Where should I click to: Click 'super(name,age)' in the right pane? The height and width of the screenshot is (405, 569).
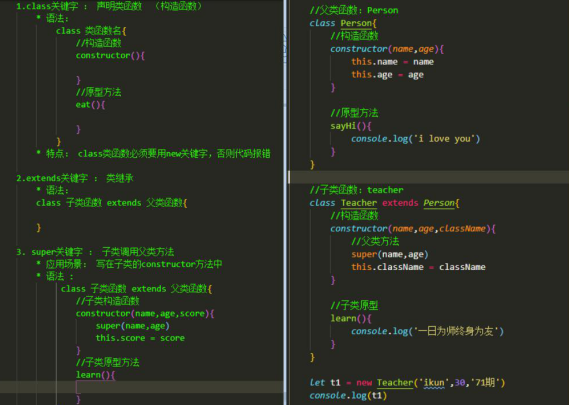[390, 254]
